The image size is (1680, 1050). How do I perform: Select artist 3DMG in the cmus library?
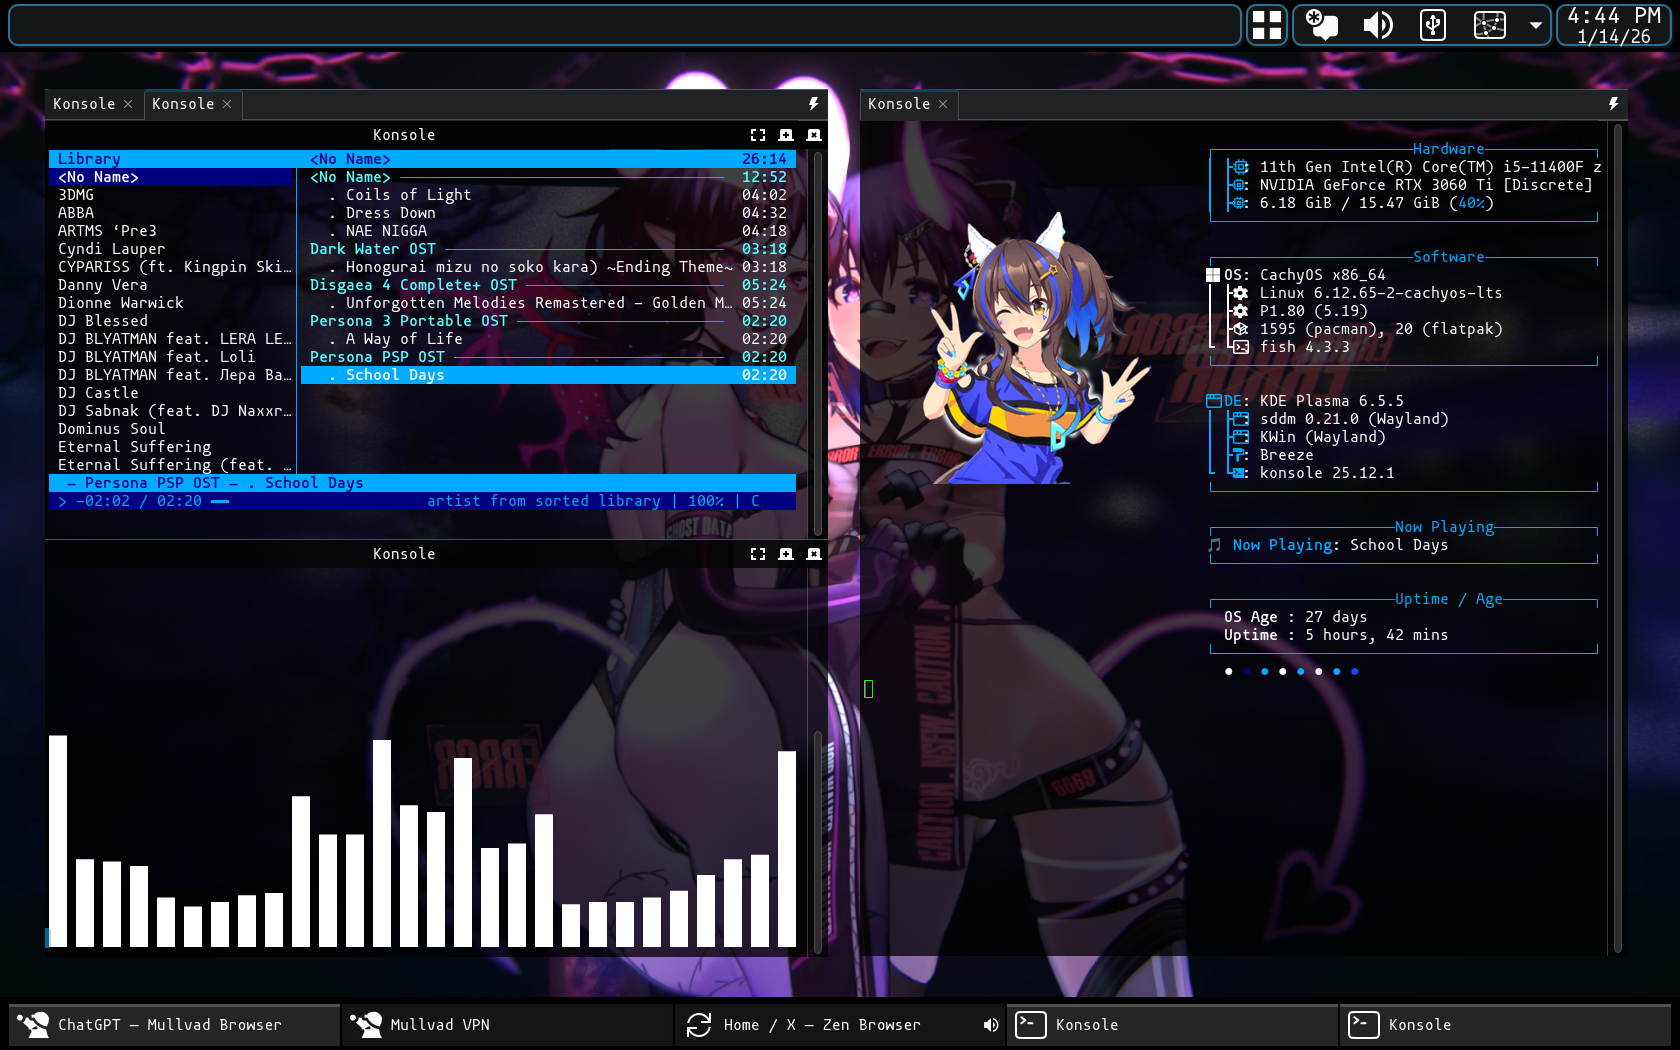coord(76,195)
